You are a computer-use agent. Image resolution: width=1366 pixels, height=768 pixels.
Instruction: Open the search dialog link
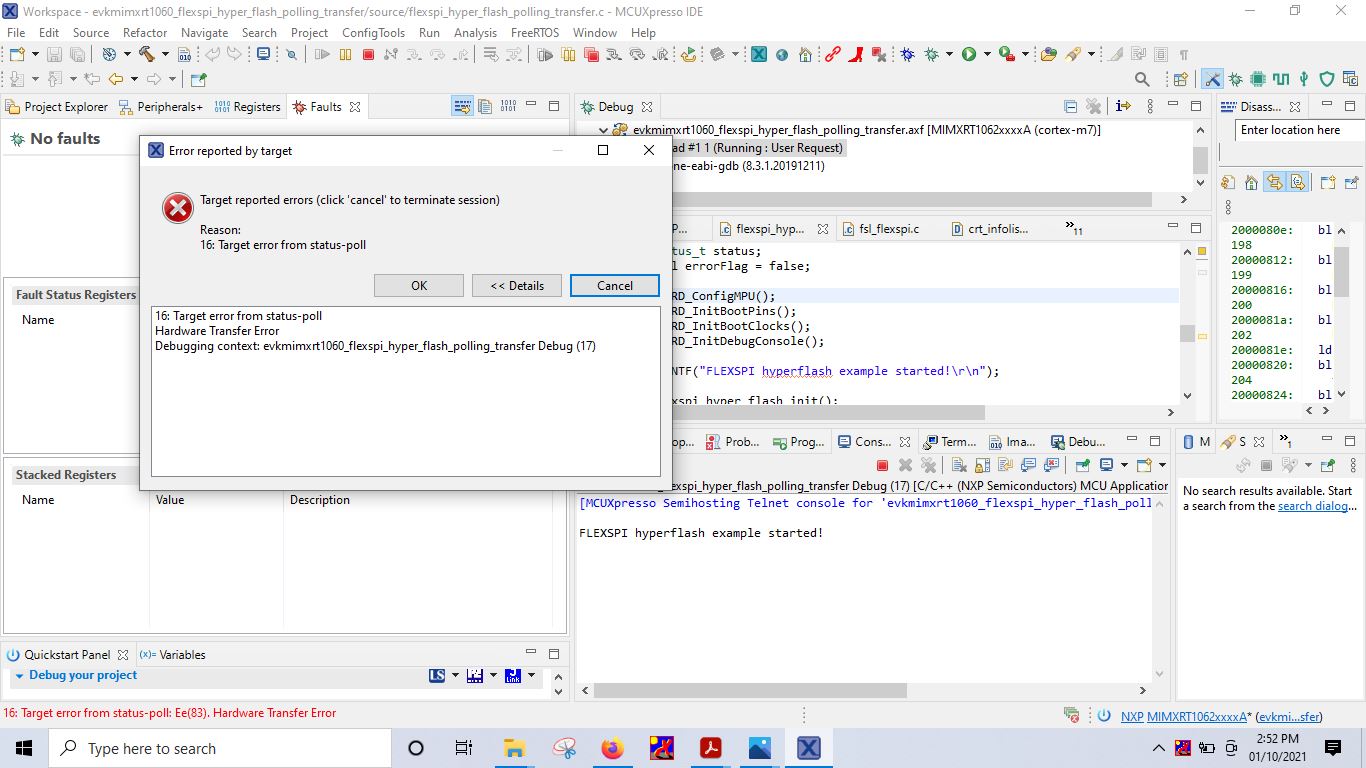point(1317,506)
